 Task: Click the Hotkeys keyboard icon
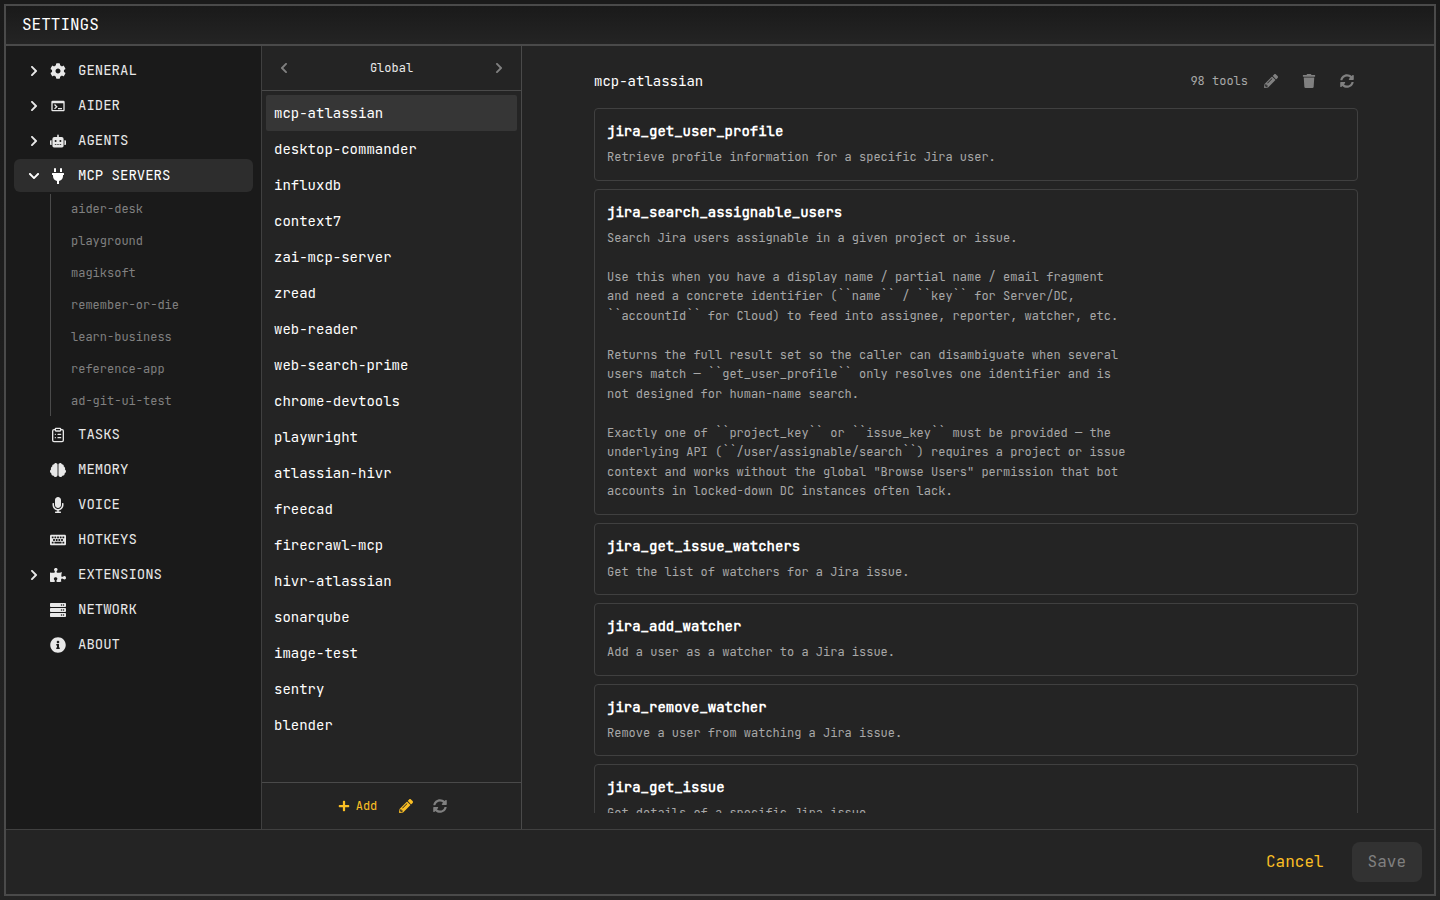[58, 540]
